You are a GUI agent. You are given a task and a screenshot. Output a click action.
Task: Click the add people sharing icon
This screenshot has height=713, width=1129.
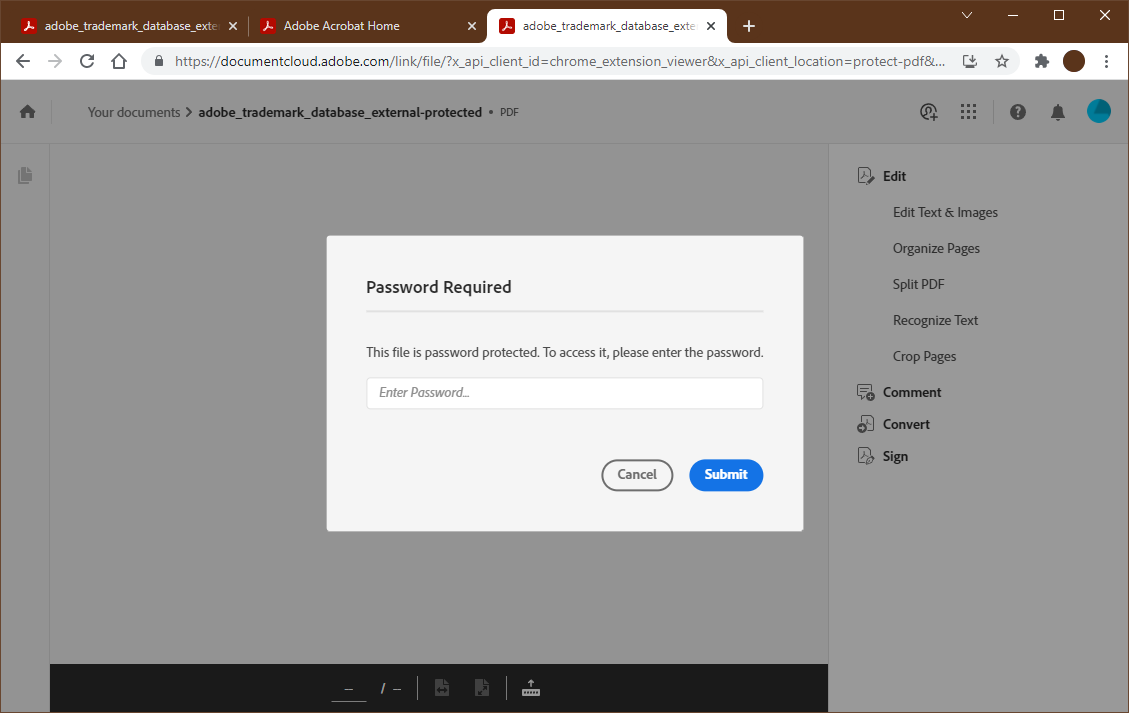click(x=928, y=112)
